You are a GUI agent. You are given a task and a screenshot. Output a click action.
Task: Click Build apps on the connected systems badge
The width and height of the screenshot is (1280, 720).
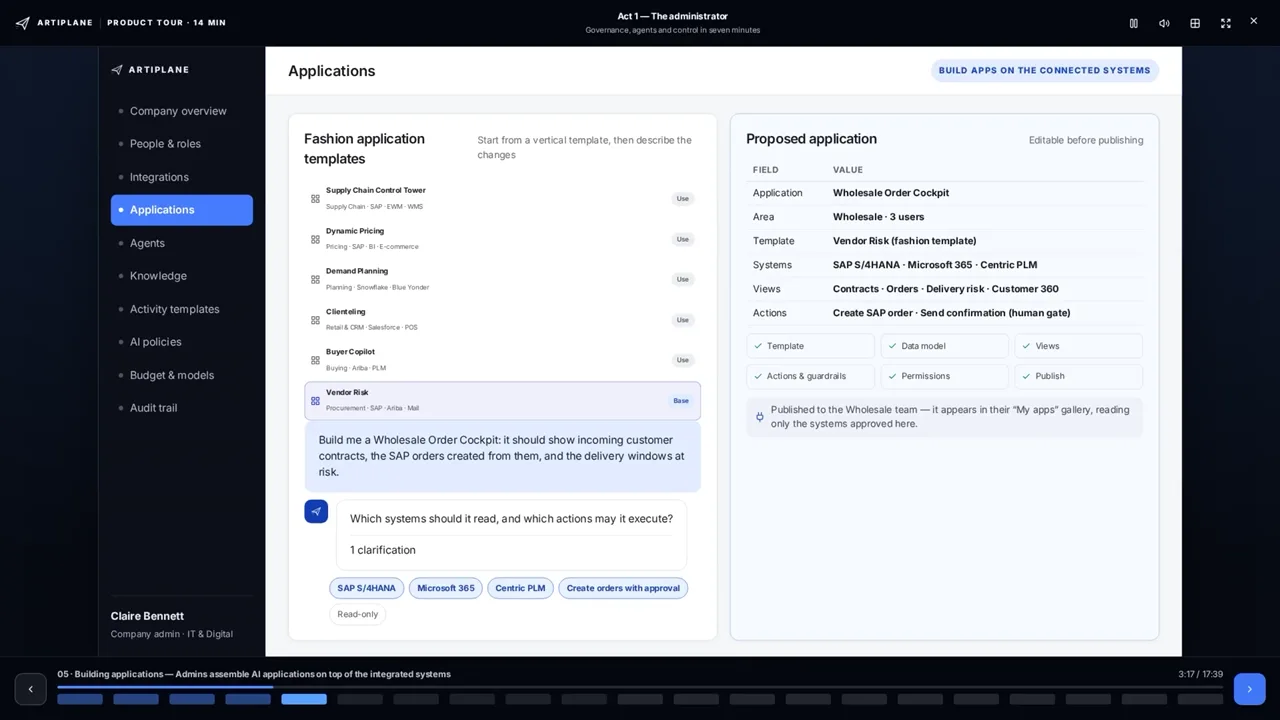click(1044, 71)
